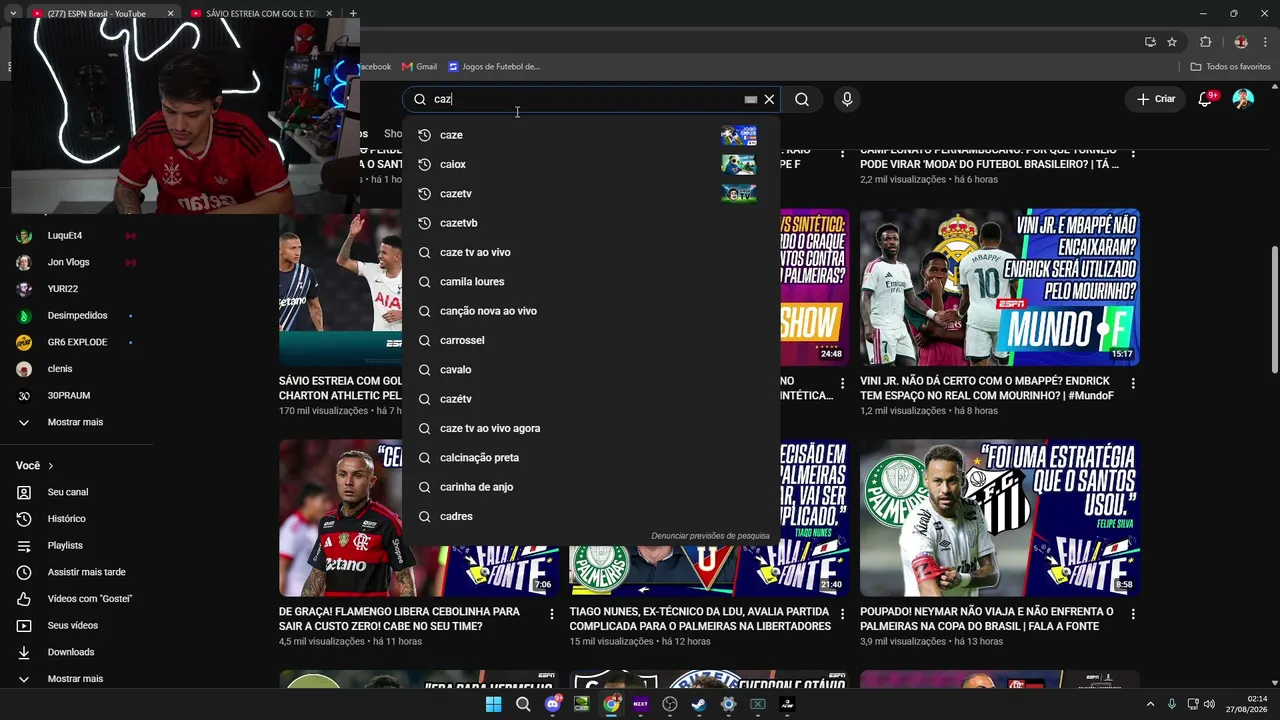Open the search tabs dropdown in Chrome

(x=13, y=13)
